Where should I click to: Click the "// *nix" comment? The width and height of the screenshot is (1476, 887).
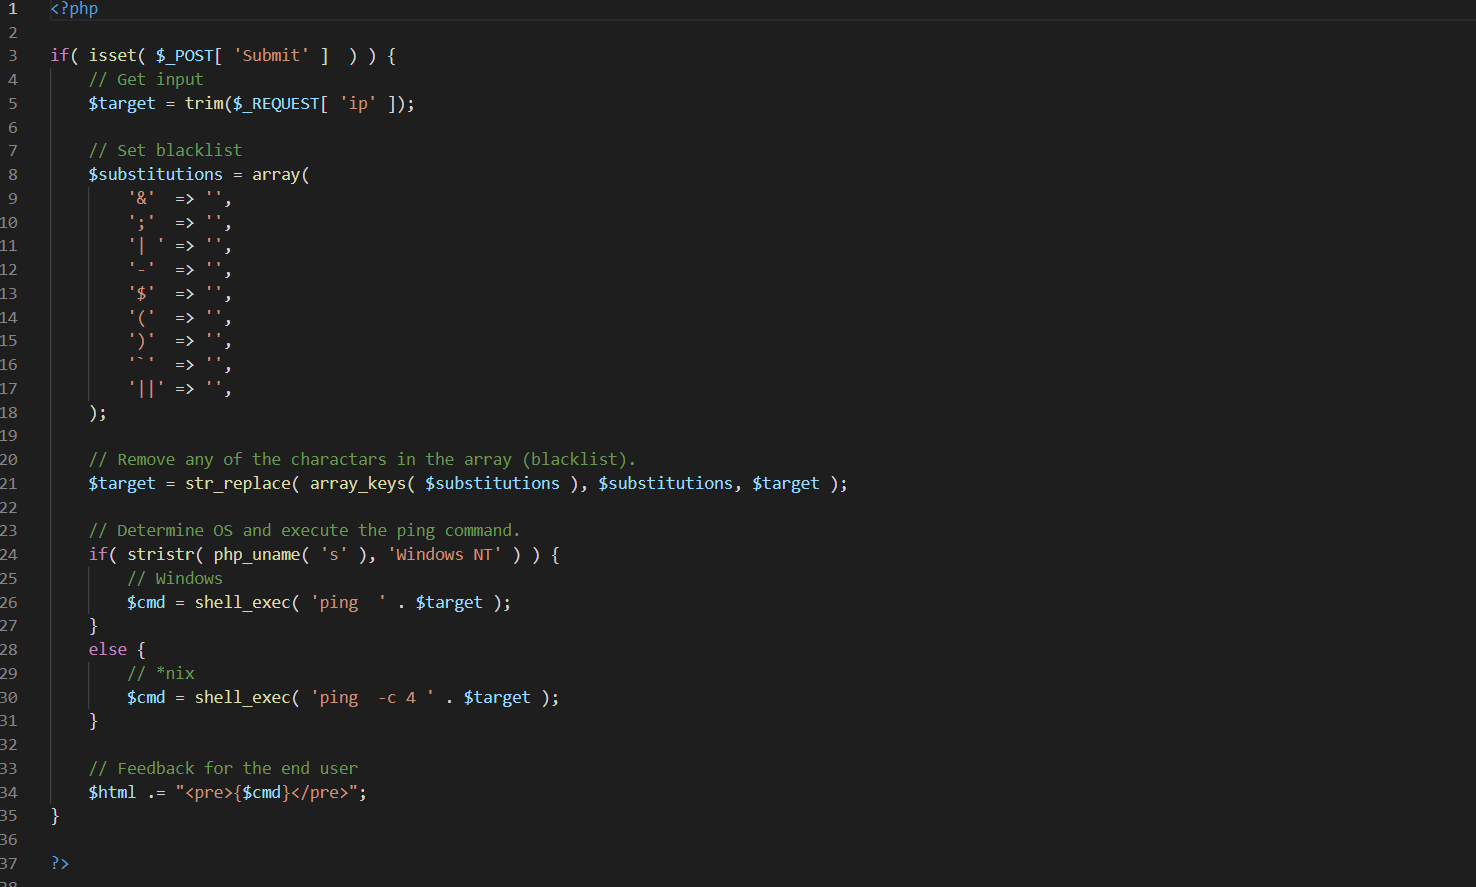(161, 674)
